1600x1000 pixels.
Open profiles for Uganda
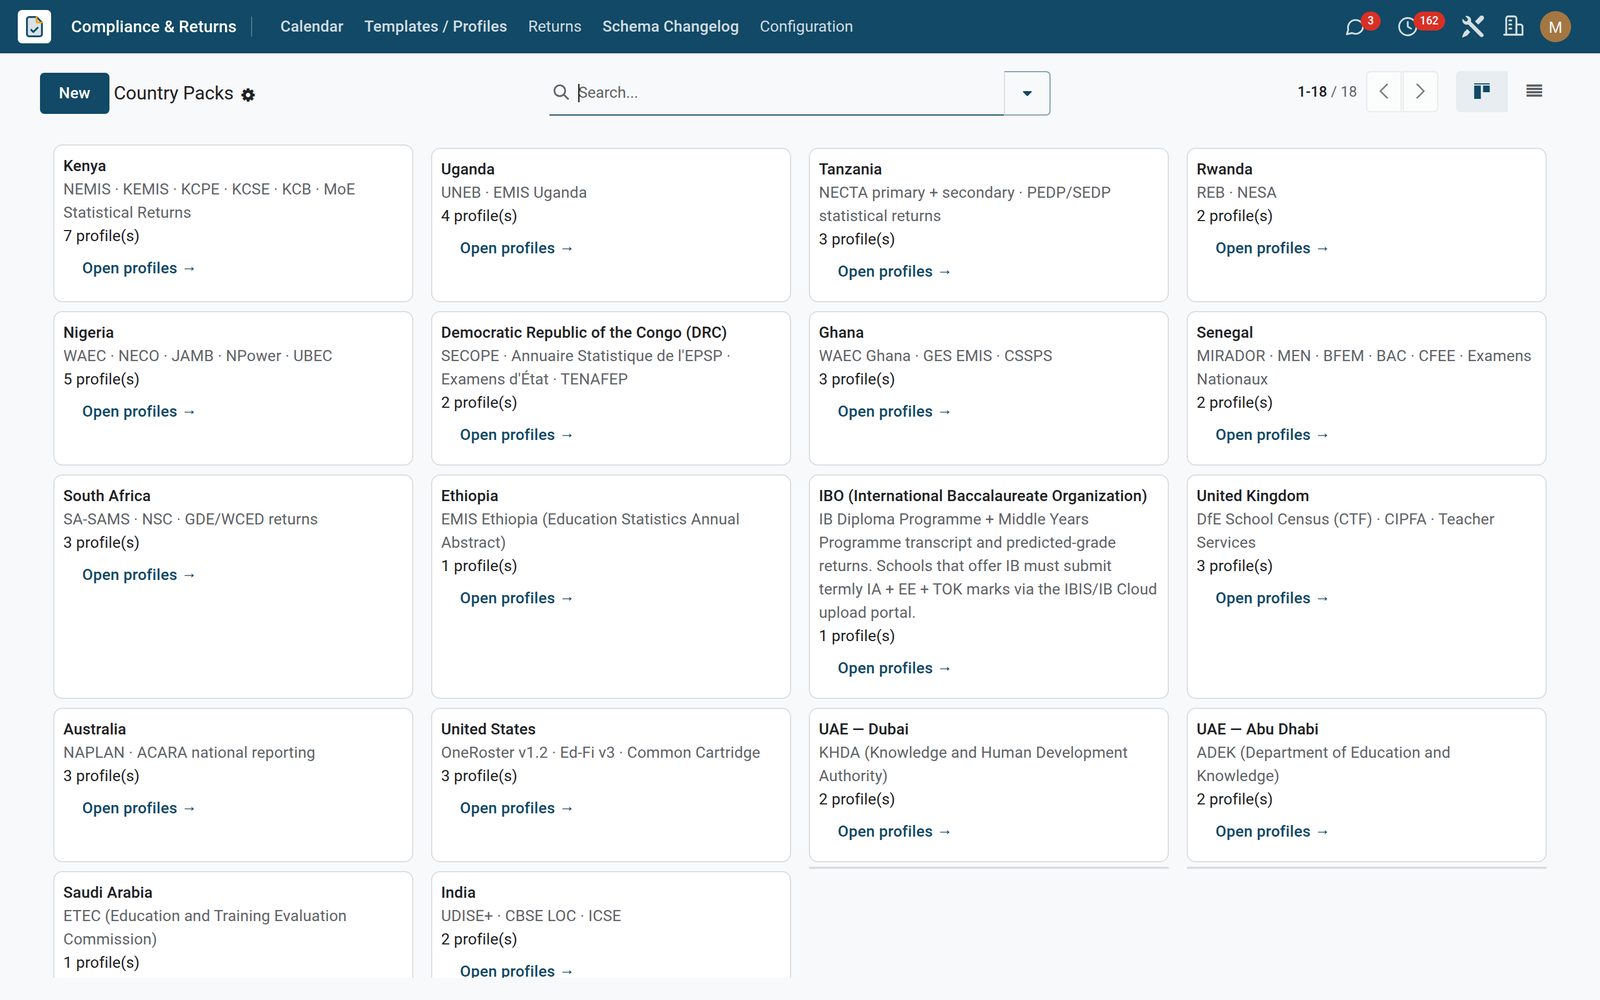pos(517,248)
